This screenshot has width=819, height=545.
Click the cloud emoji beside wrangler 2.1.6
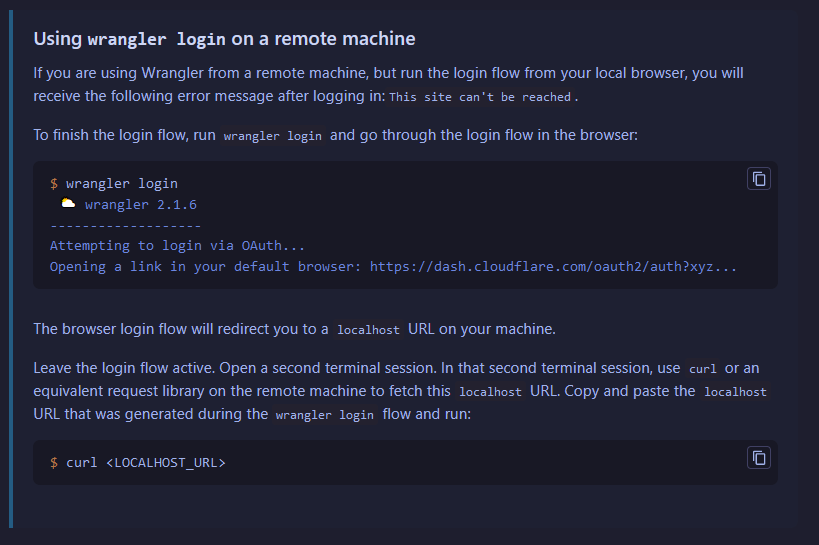[68, 204]
